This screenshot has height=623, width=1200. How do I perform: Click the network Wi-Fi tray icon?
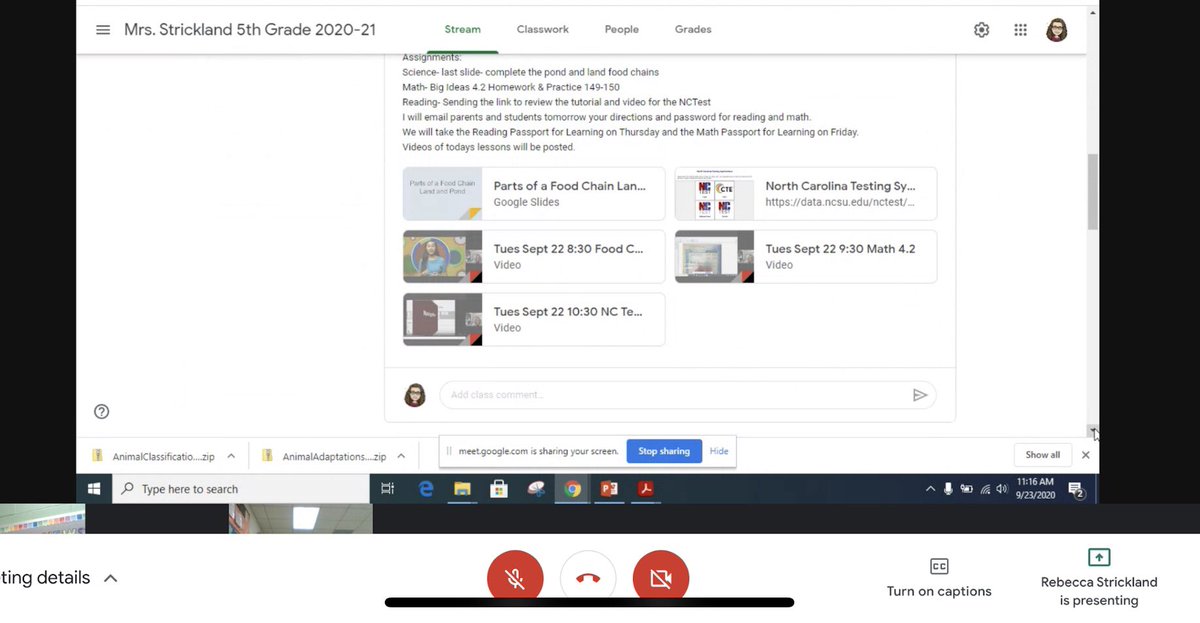985,489
